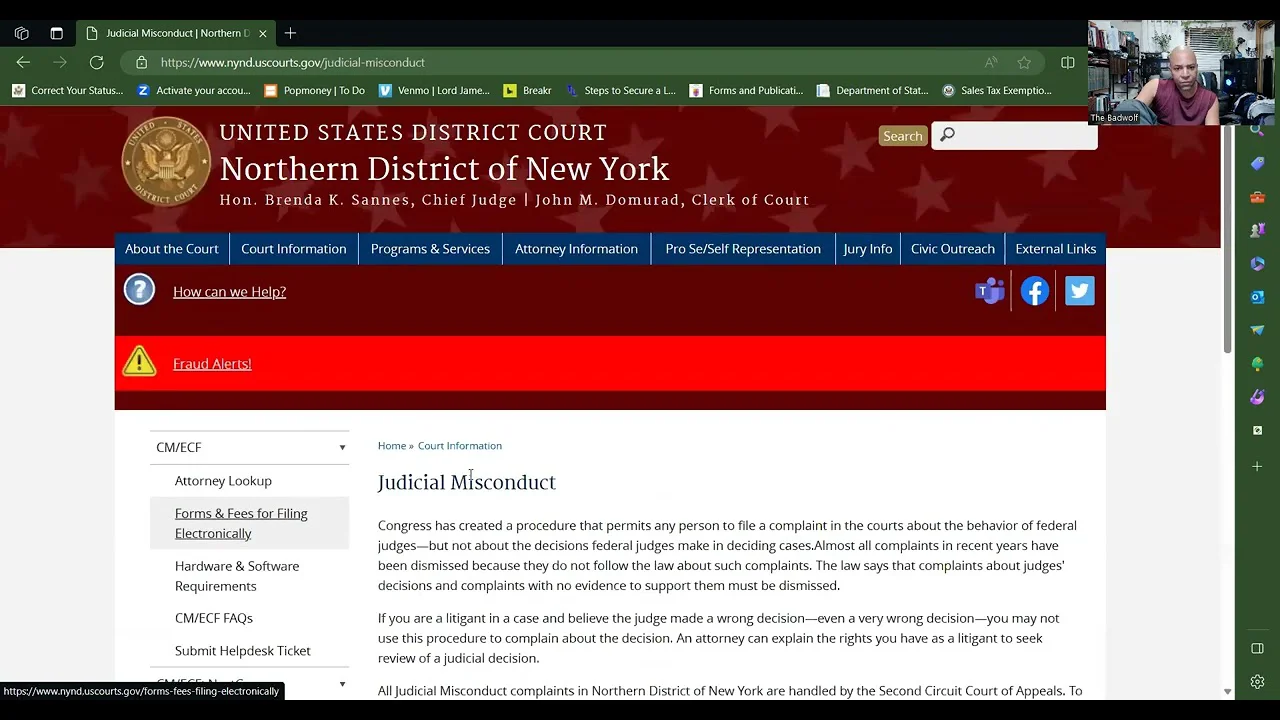Refresh the page in the browser
Screen dimensions: 1280x720
[x=97, y=62]
